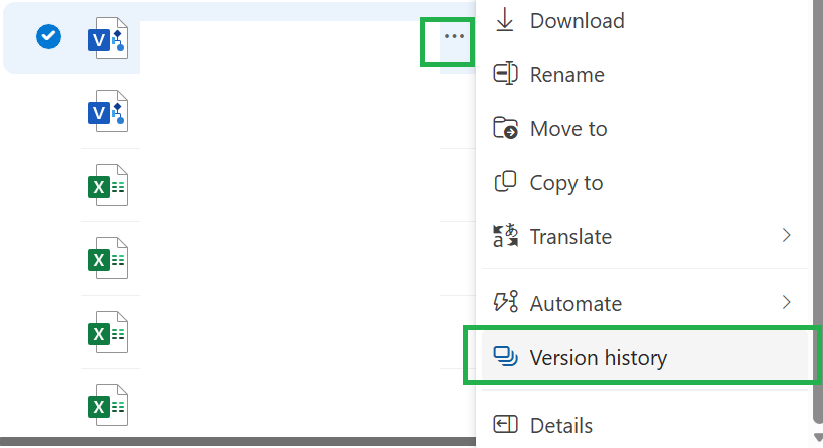Select Version history in the menu
This screenshot has width=823, height=448.
pos(645,357)
